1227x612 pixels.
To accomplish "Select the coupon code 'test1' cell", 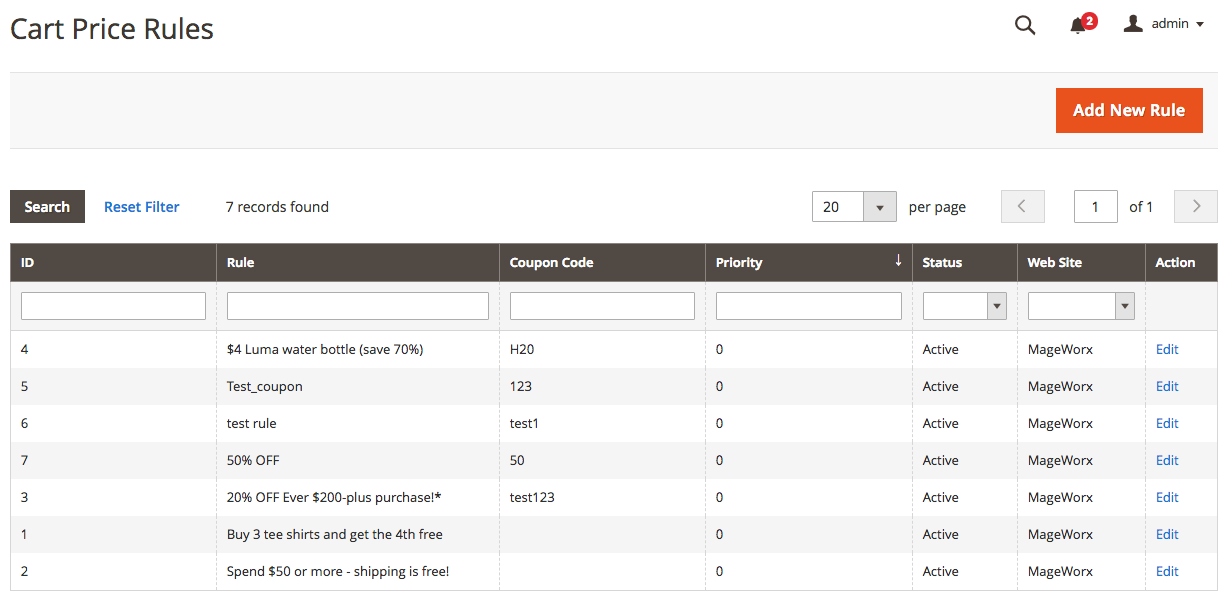I will click(x=602, y=424).
